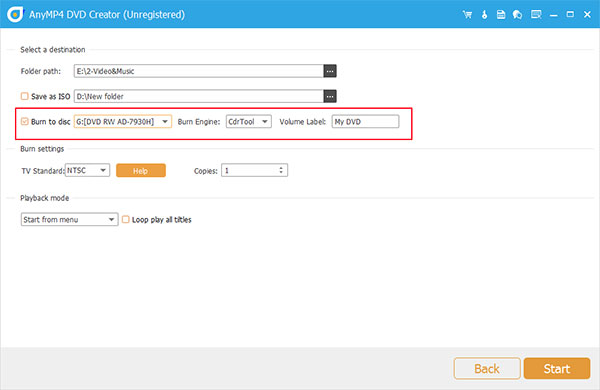The image size is (600, 390).
Task: Click the Copies stepper arrows
Action: 281,170
